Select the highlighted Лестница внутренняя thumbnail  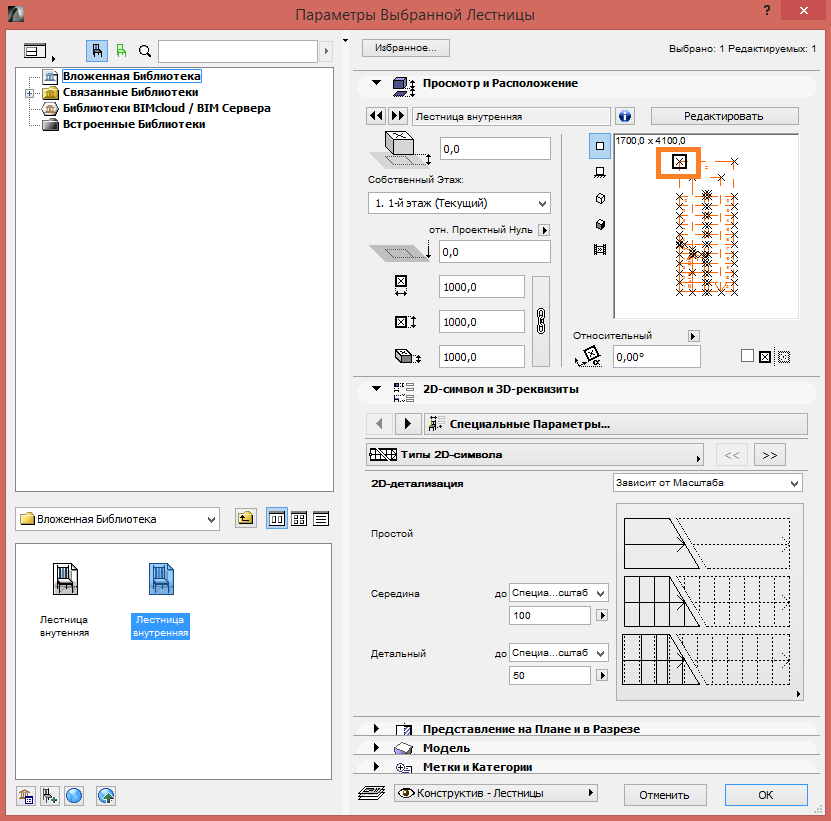[161, 601]
